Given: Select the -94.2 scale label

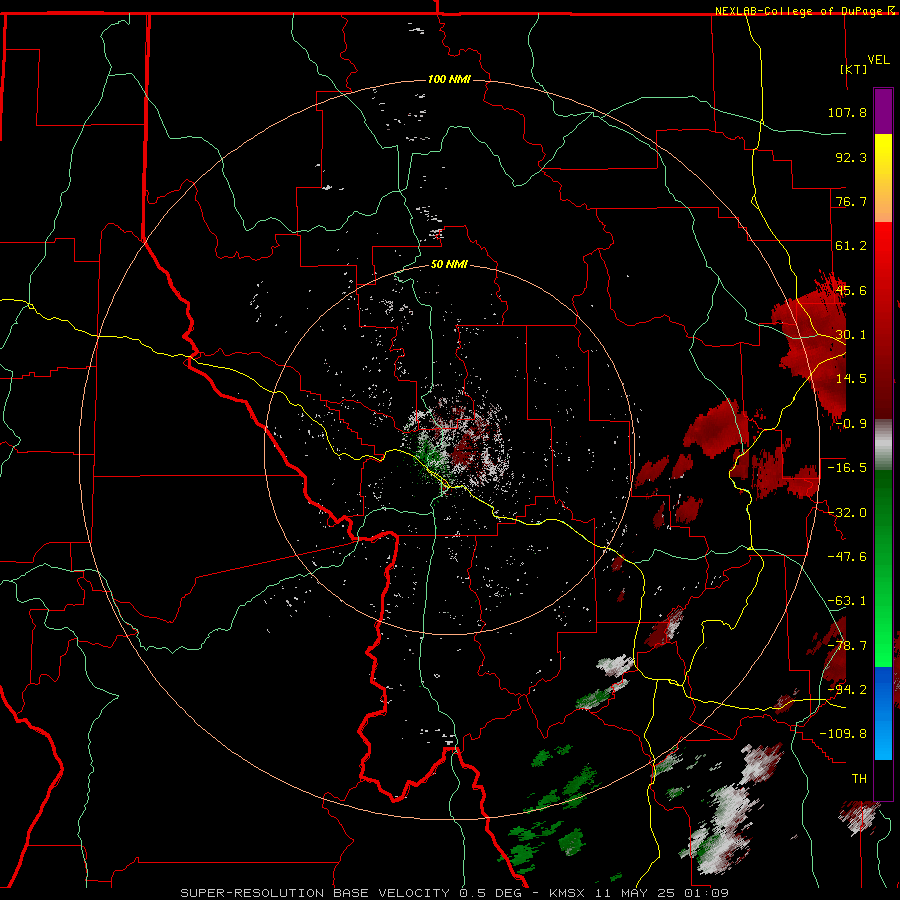Looking at the screenshot, I should (847, 689).
